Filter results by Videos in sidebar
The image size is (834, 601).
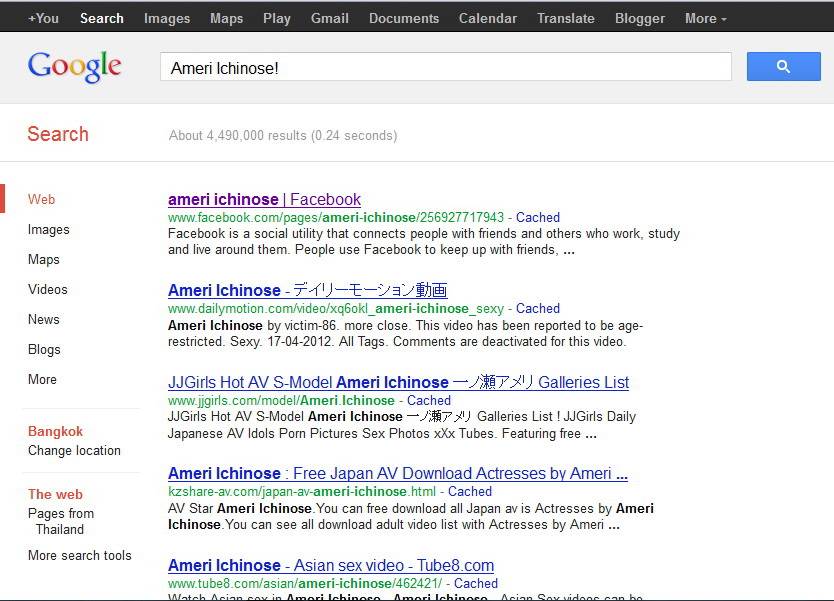(48, 289)
